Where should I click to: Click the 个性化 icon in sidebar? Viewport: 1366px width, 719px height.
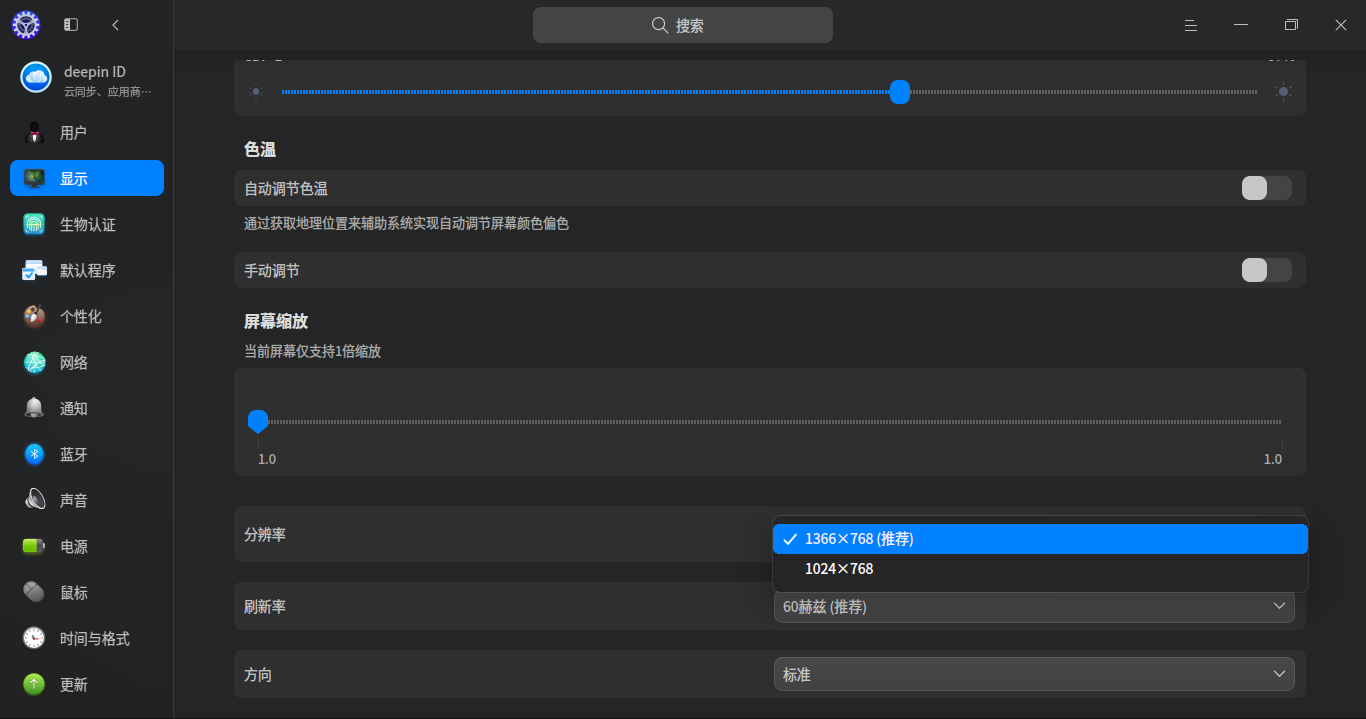pyautogui.click(x=35, y=317)
